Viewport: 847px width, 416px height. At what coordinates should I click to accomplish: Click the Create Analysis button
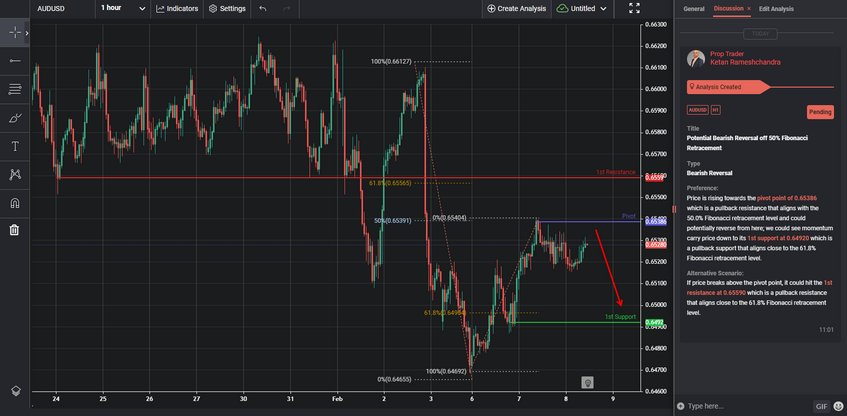(516, 9)
